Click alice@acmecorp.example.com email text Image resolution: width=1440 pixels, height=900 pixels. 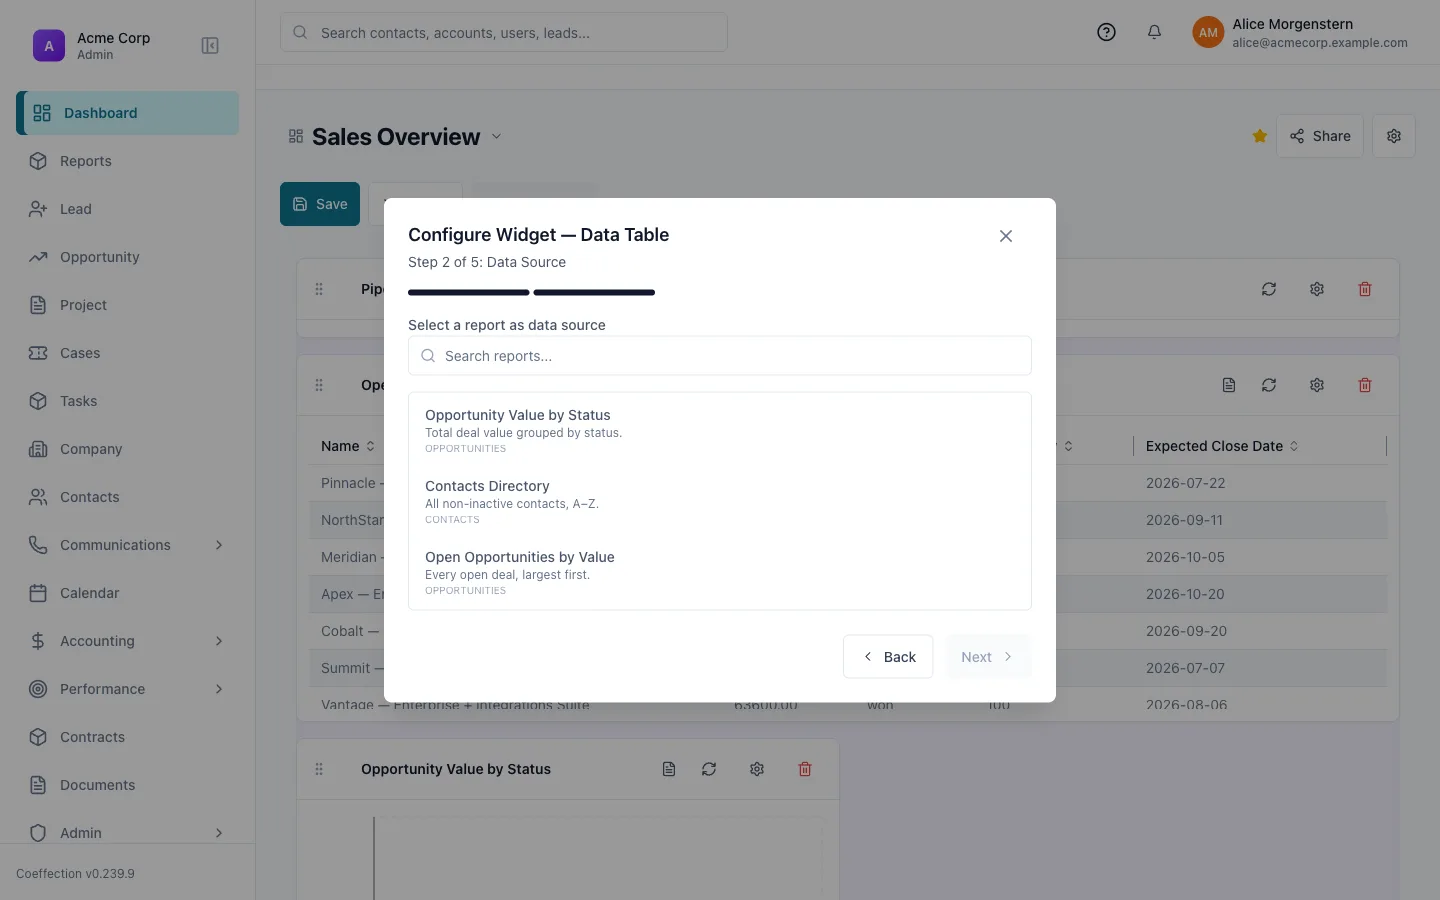point(1320,43)
